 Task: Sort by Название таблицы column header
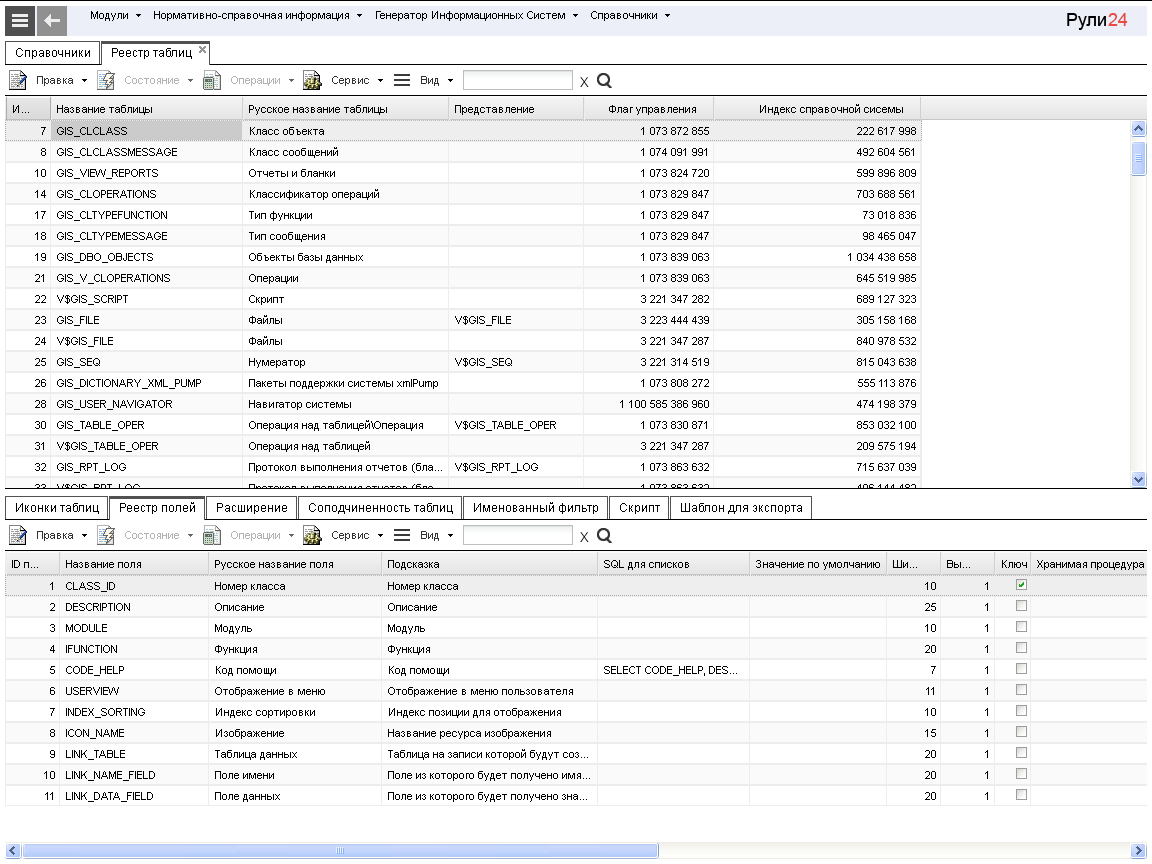pyautogui.click(x=146, y=109)
